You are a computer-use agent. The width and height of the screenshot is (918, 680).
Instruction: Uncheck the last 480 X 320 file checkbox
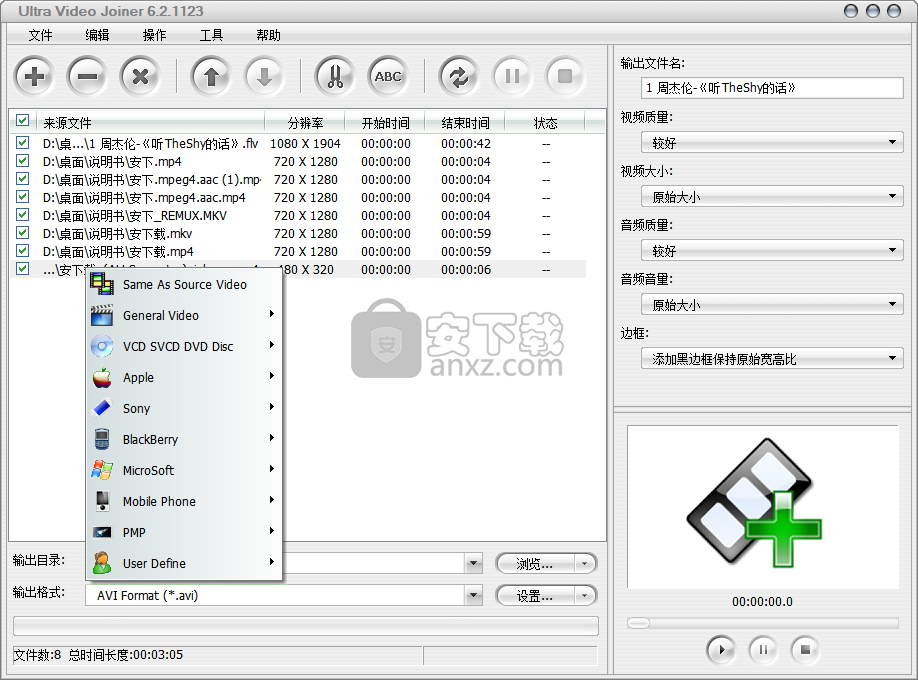23,269
